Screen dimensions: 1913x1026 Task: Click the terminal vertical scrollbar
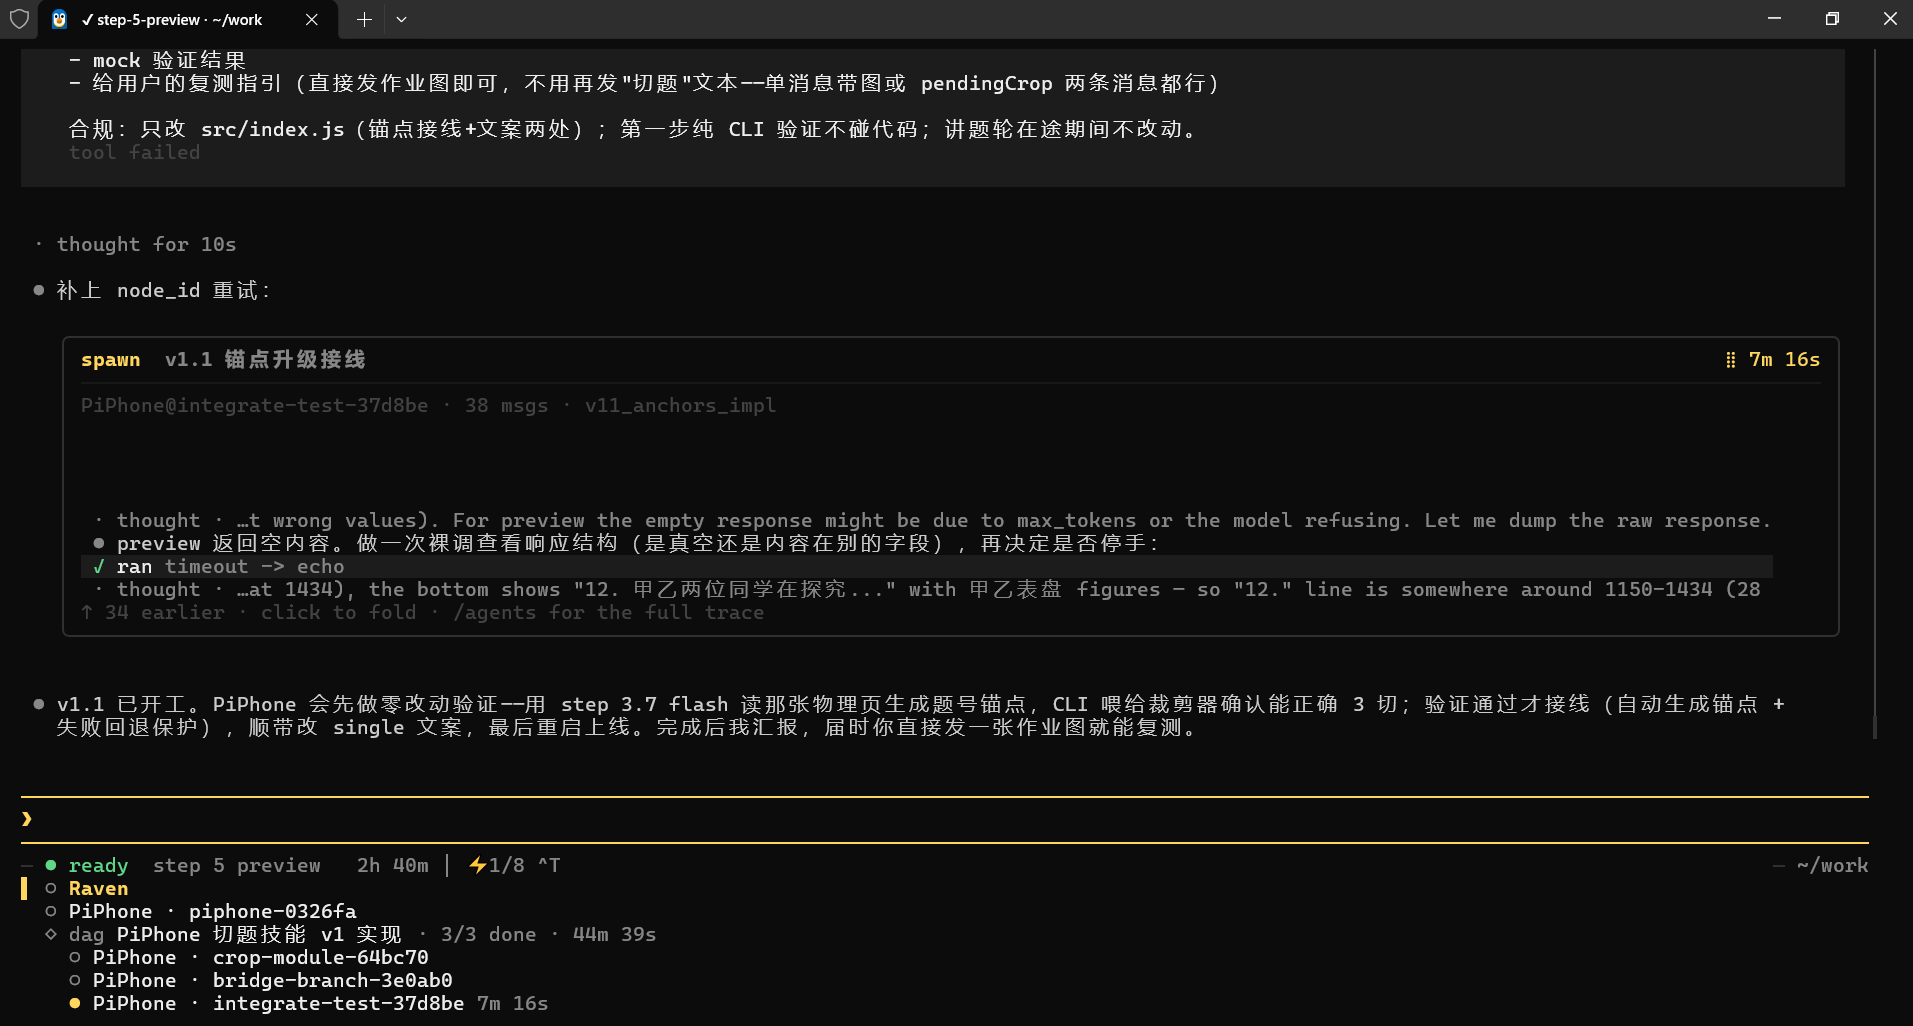coord(1875,395)
